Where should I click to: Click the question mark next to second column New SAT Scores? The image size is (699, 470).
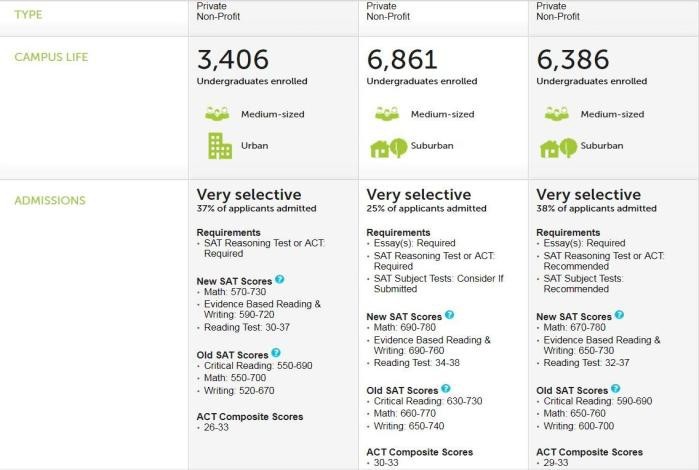click(x=449, y=315)
